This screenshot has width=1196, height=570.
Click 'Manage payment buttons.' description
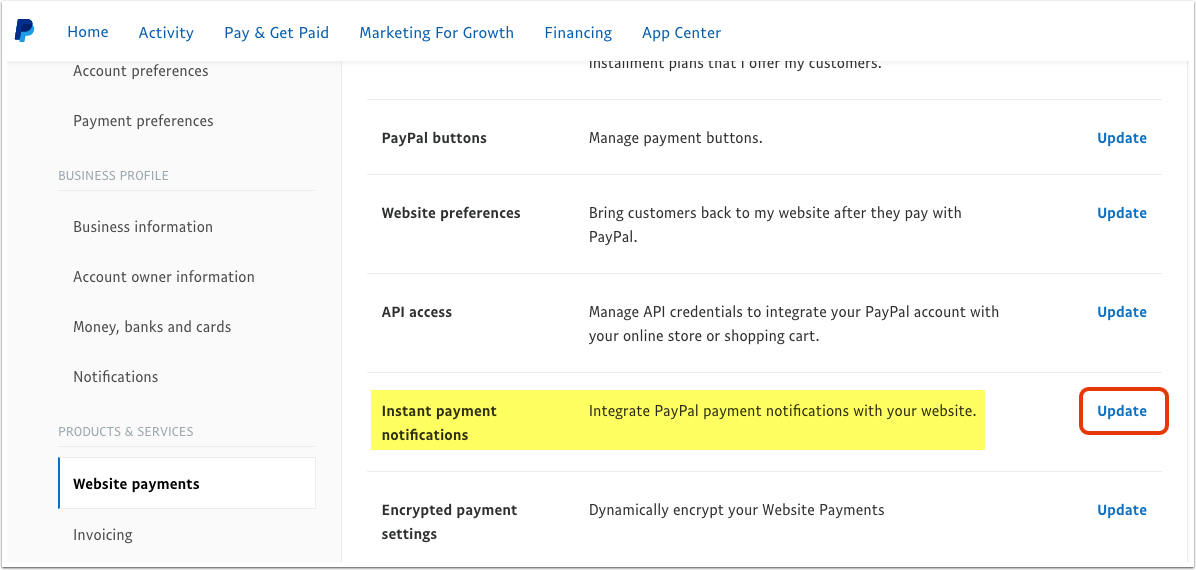(x=676, y=138)
